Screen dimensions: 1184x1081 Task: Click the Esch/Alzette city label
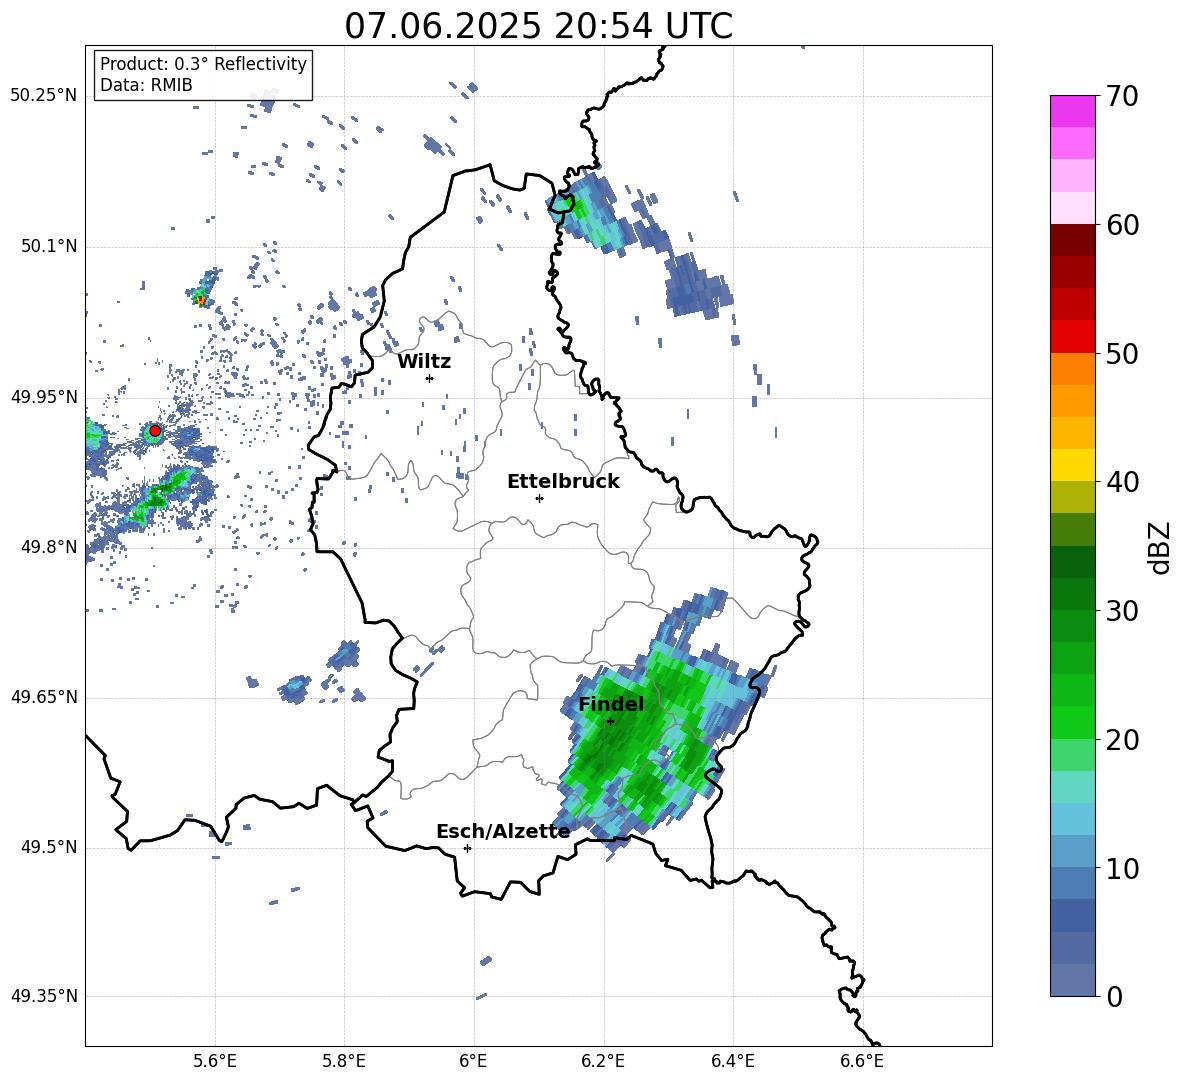(x=503, y=831)
